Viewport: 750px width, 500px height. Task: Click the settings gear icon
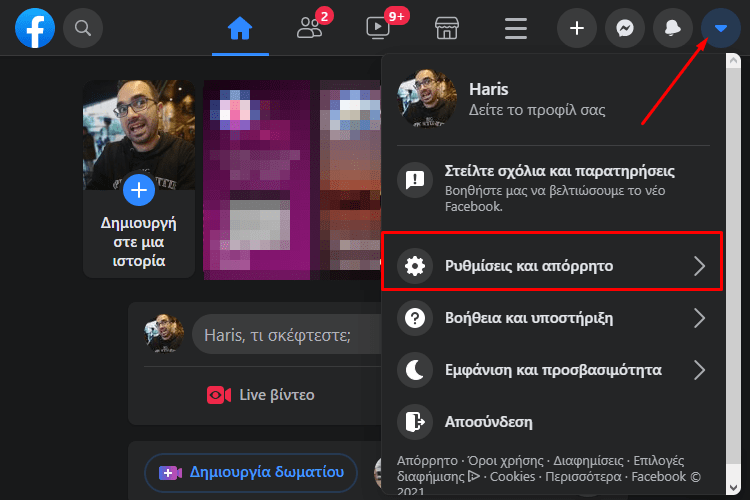[415, 266]
